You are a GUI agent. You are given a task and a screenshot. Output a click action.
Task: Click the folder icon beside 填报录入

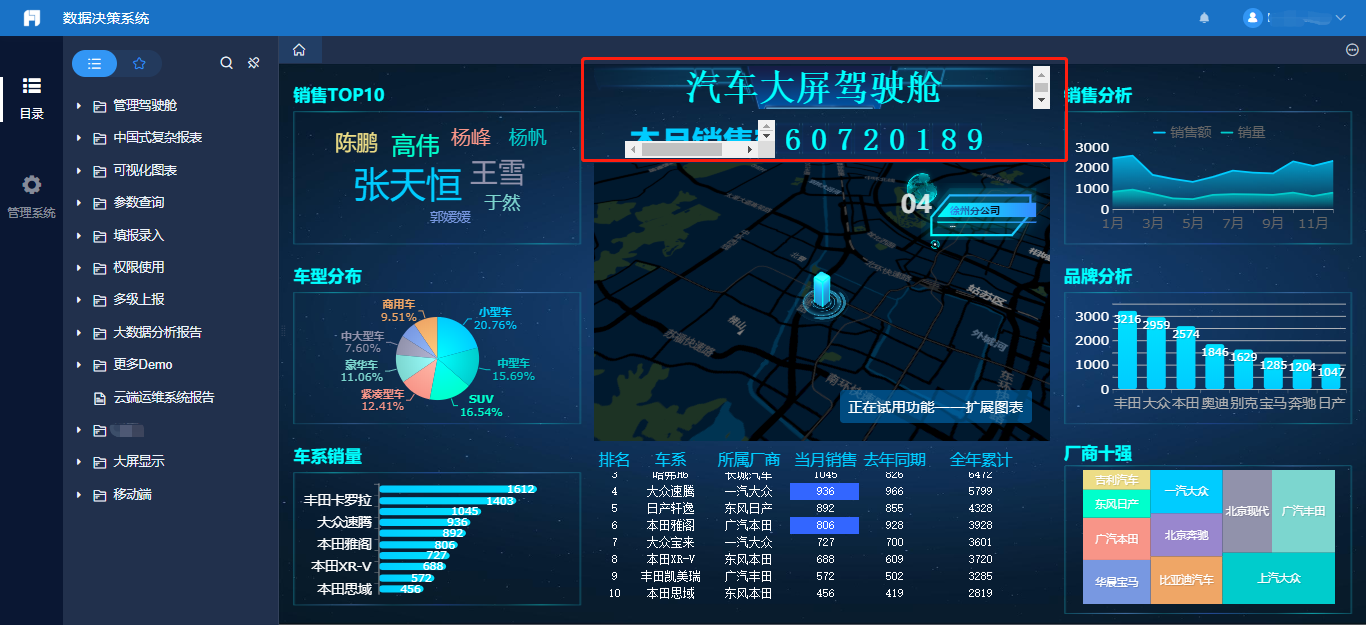click(x=100, y=235)
